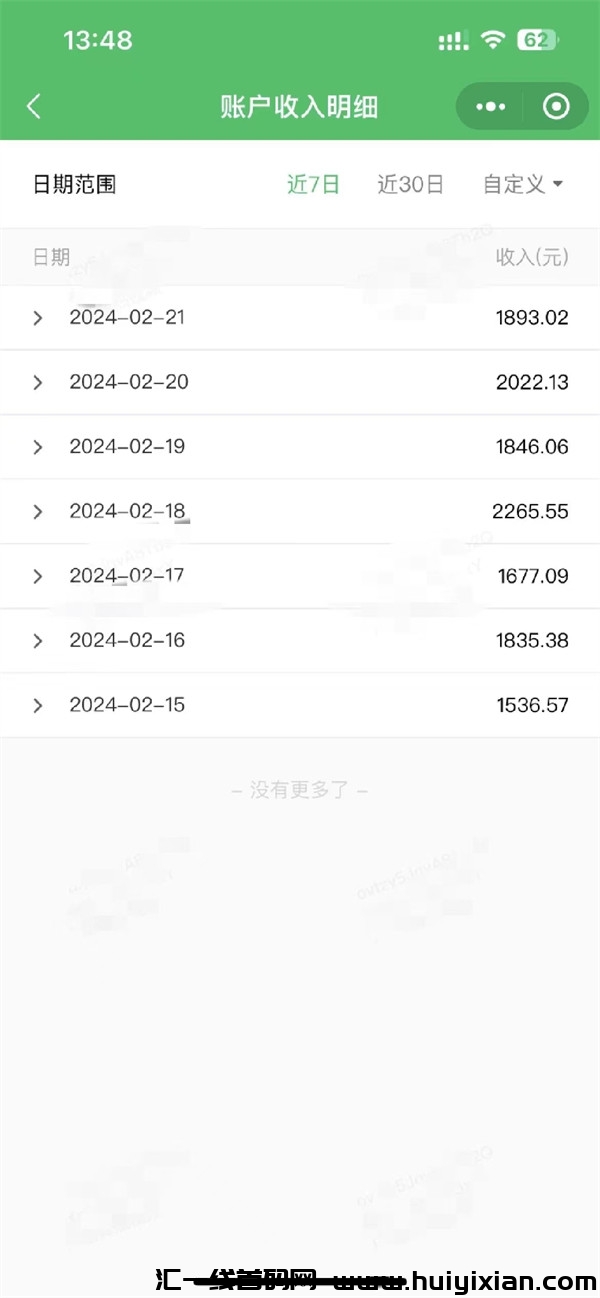Tap the Wi-Fi status icon
600x1298 pixels.
click(492, 40)
